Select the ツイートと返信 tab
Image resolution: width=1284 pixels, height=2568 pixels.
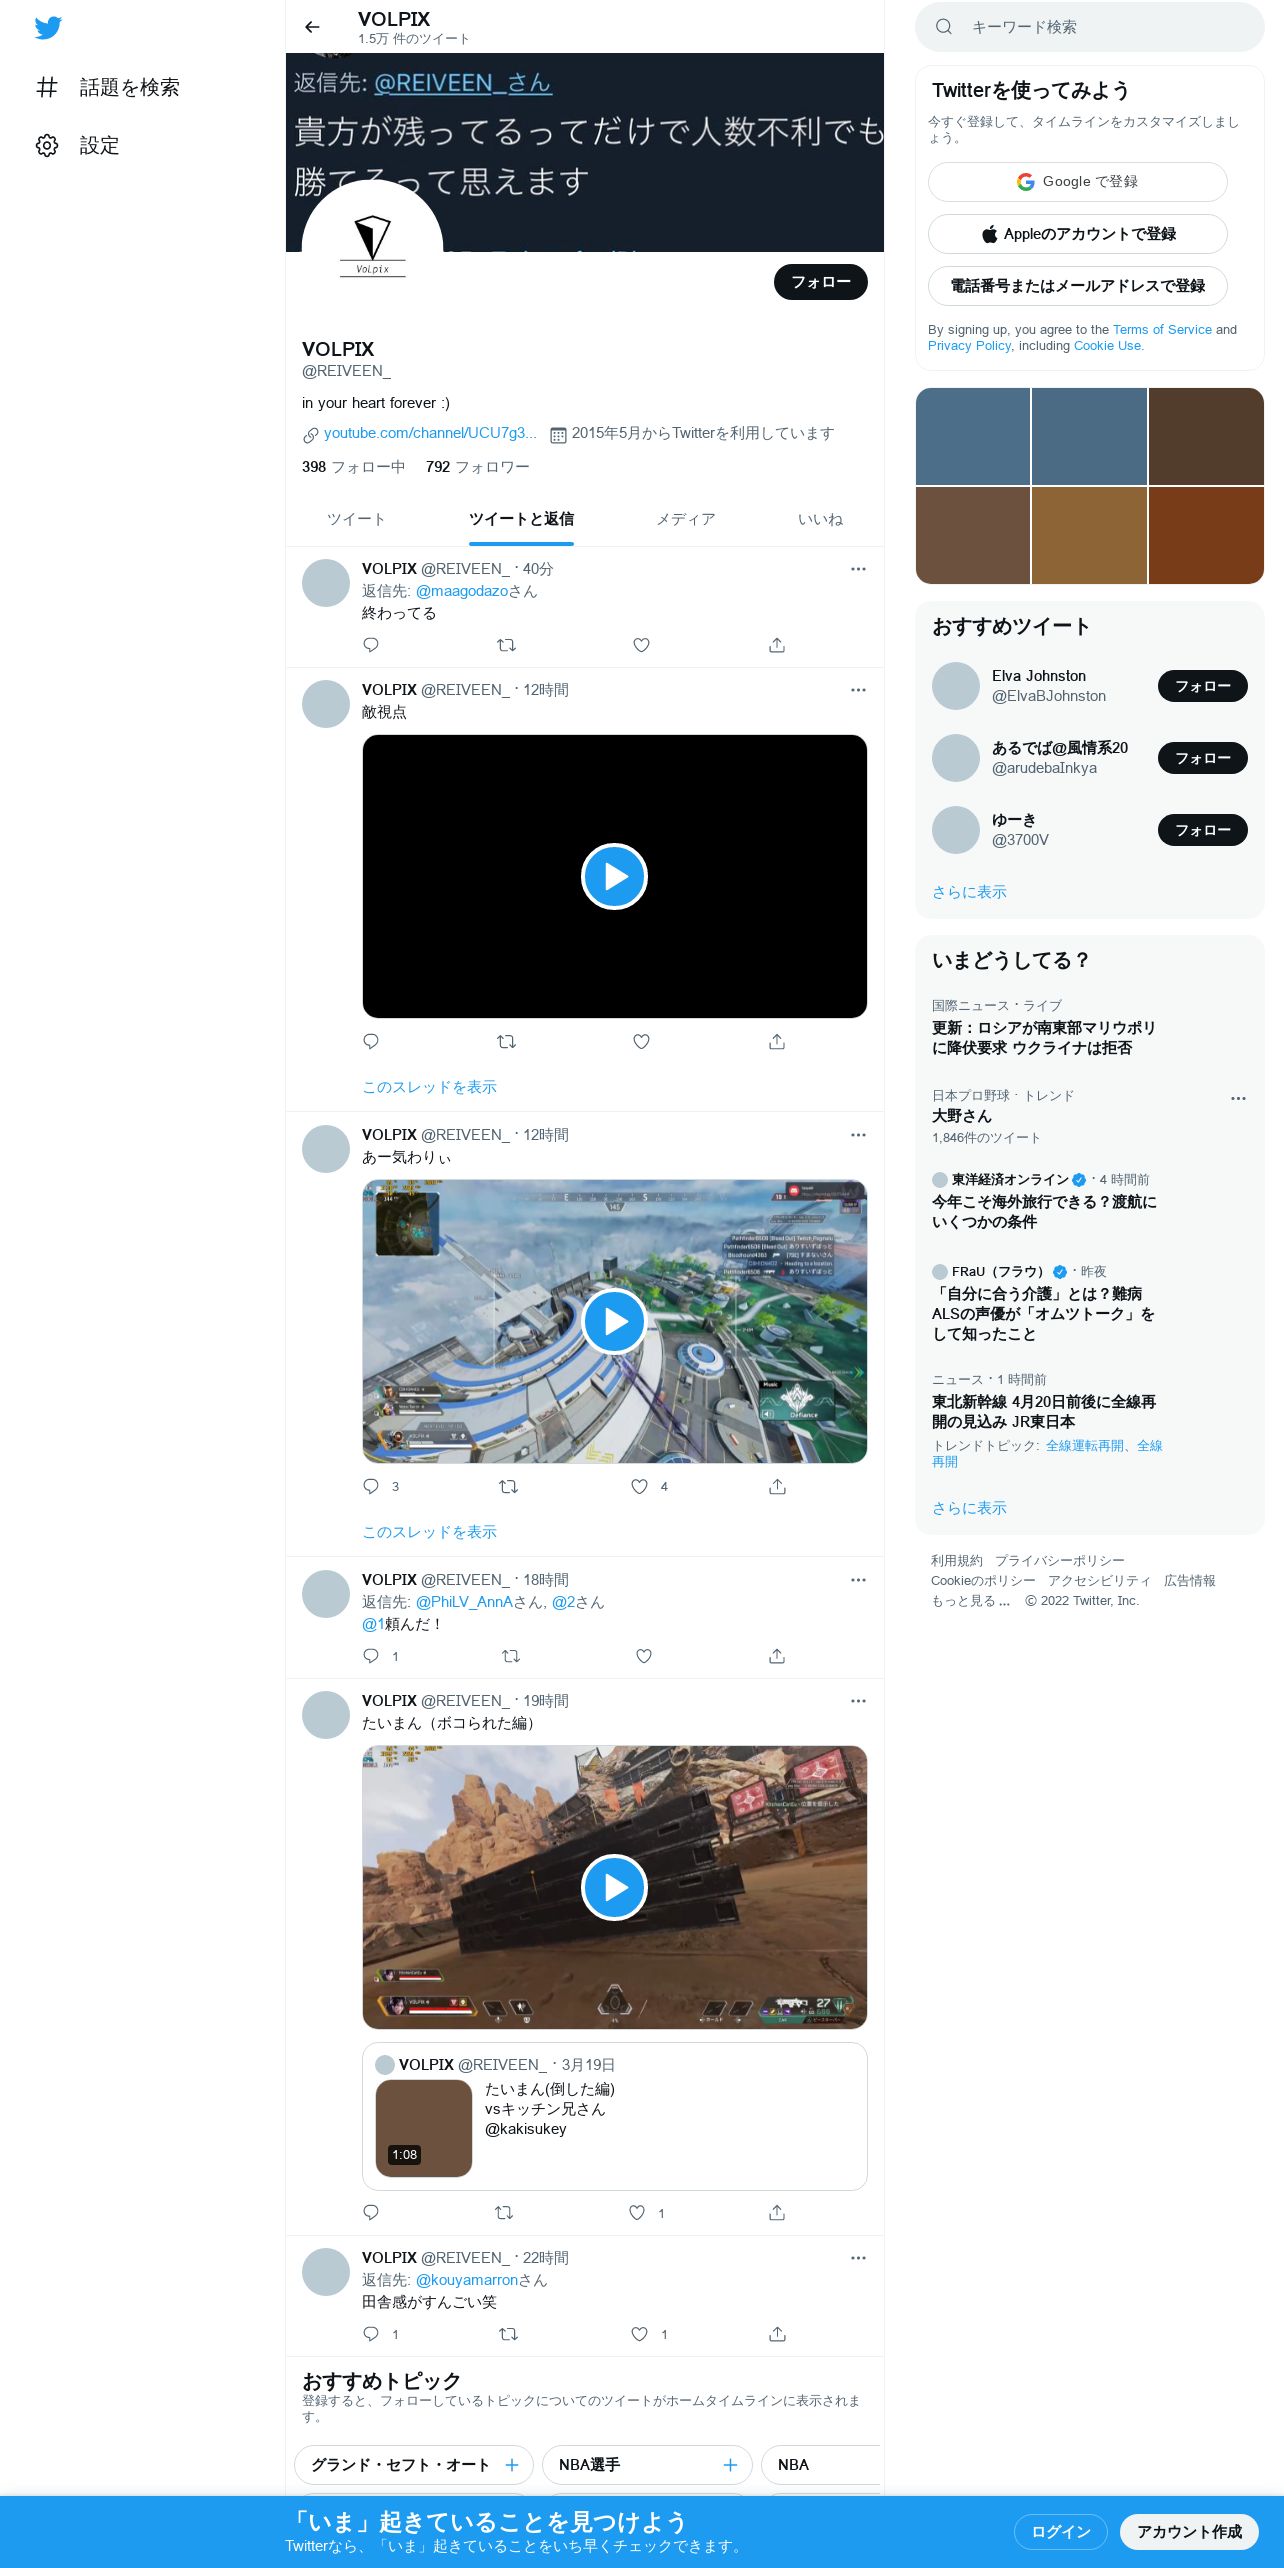tap(521, 519)
